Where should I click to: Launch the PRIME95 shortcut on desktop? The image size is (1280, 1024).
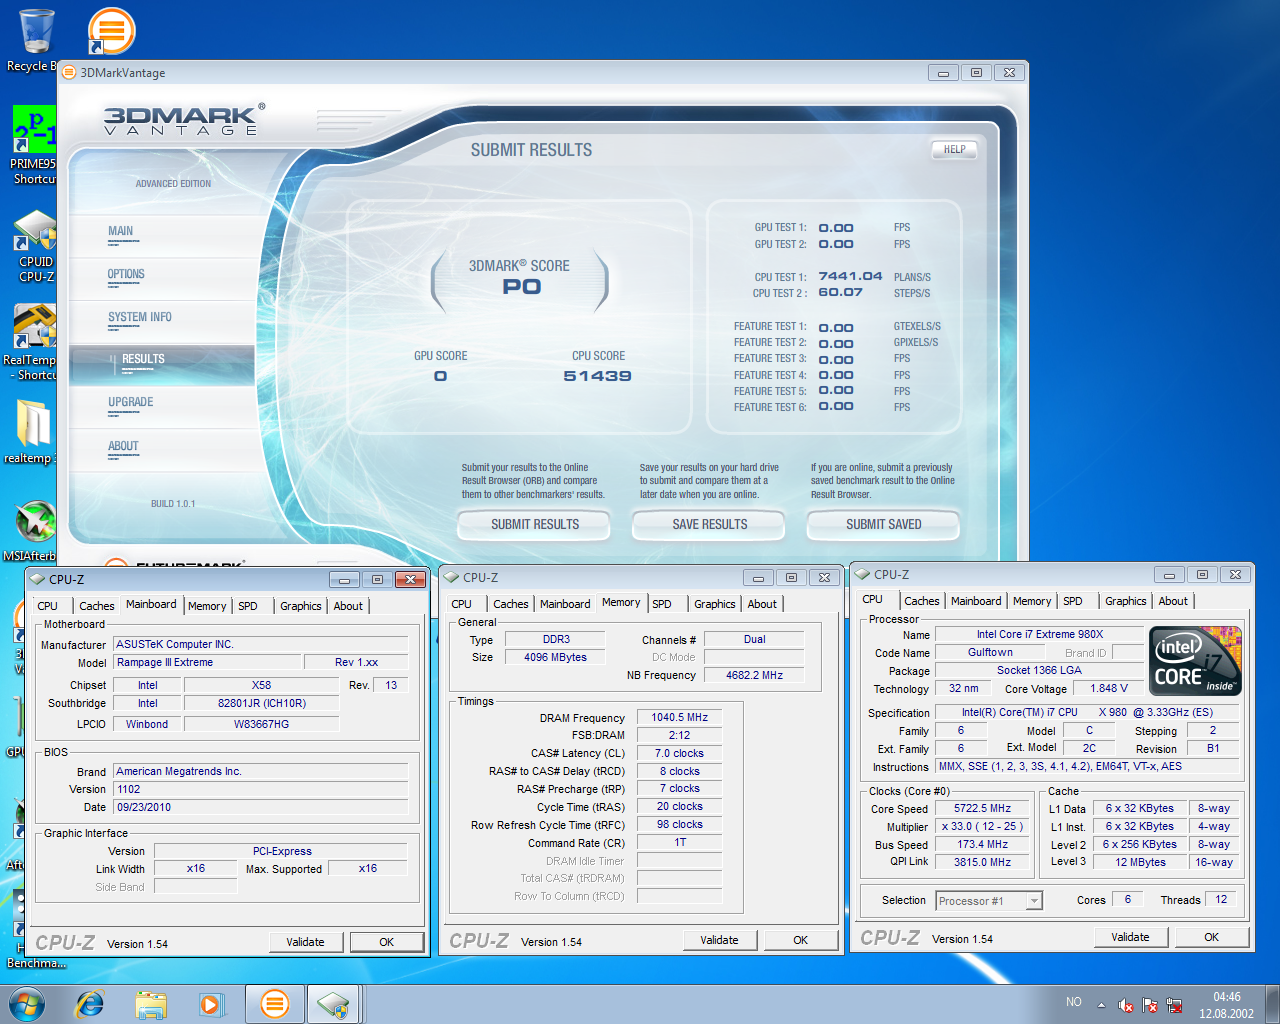click(x=34, y=145)
